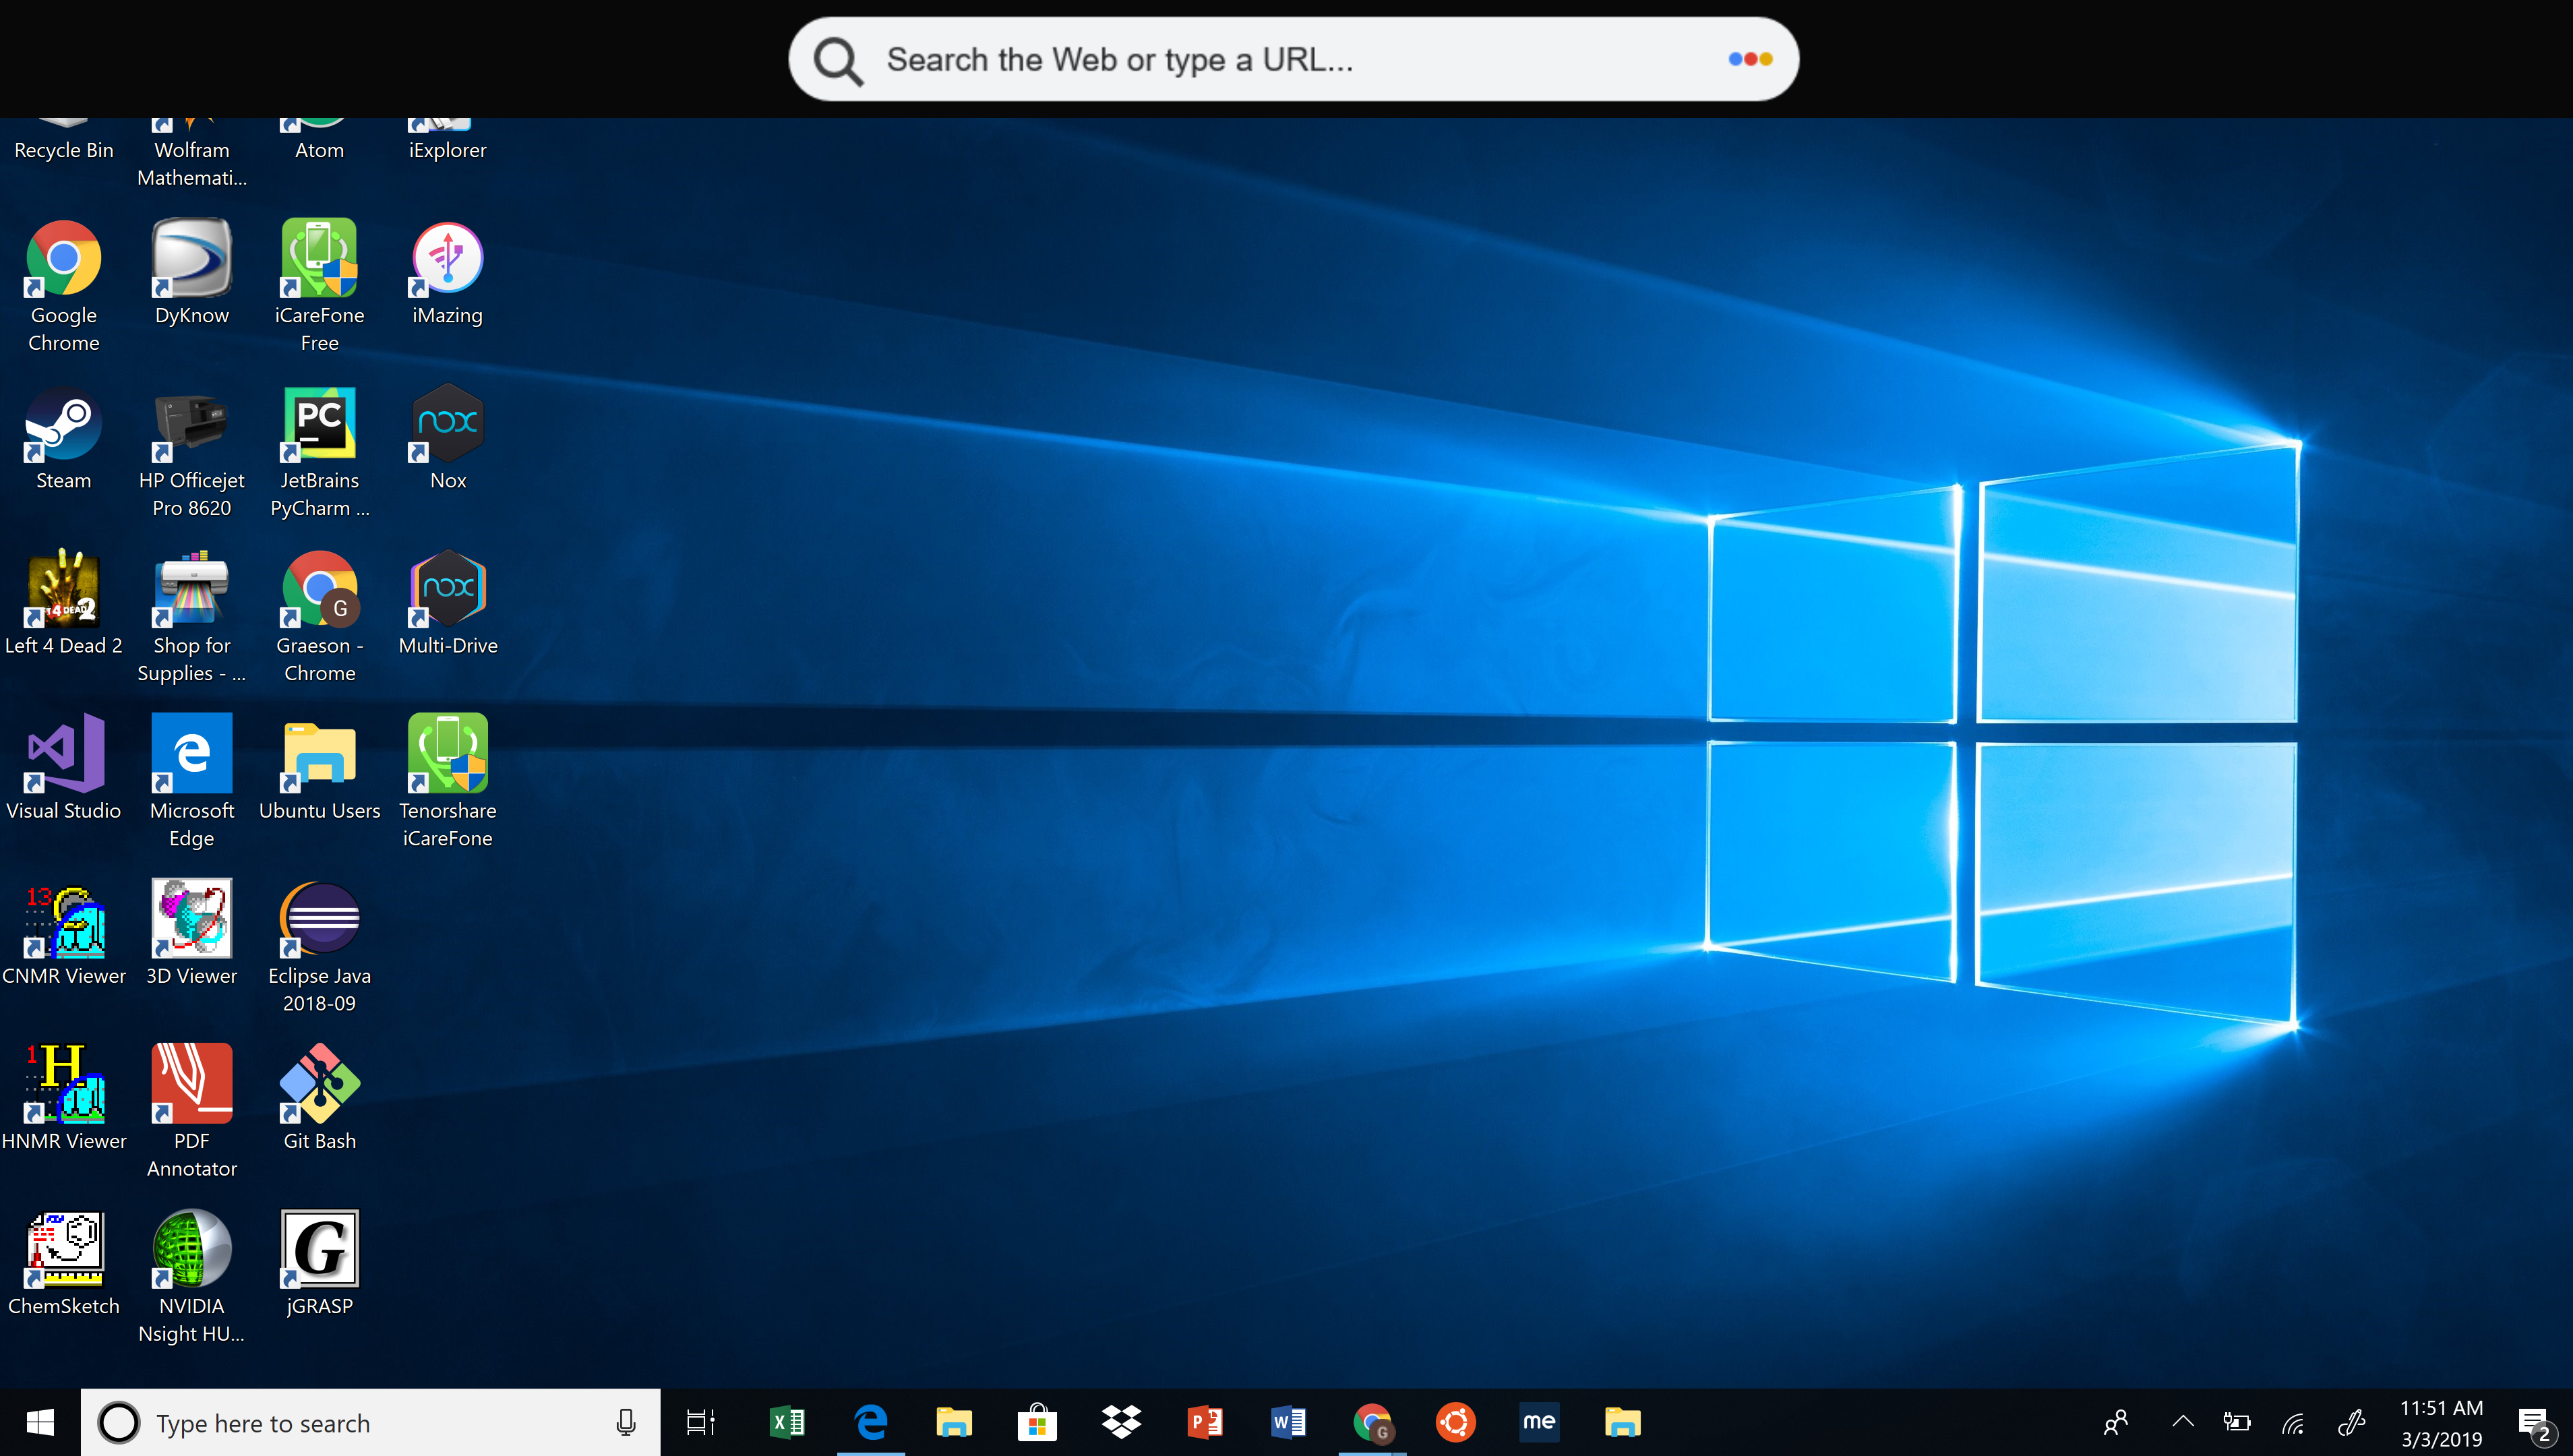Launch PowerPoint from the taskbar

[1205, 1422]
